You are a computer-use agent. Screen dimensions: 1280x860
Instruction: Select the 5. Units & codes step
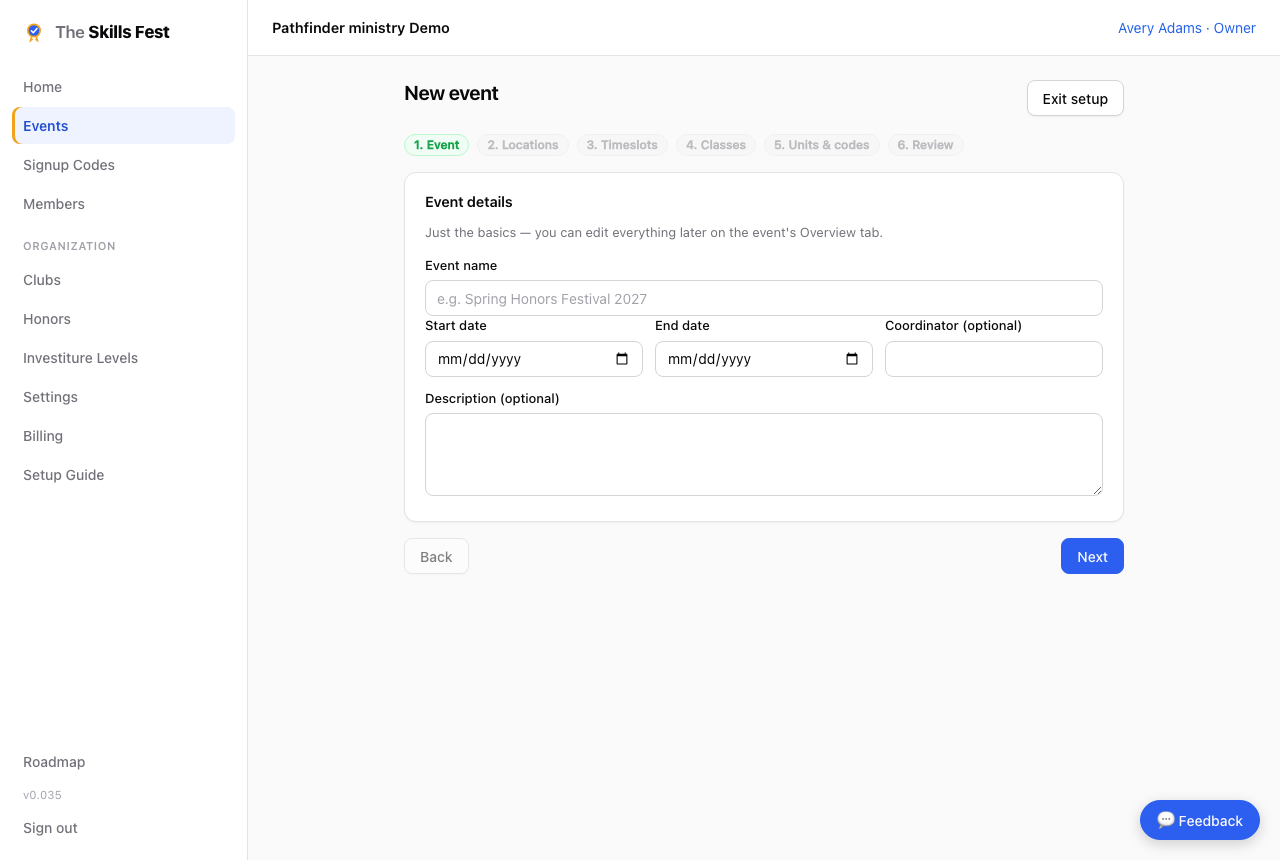822,145
